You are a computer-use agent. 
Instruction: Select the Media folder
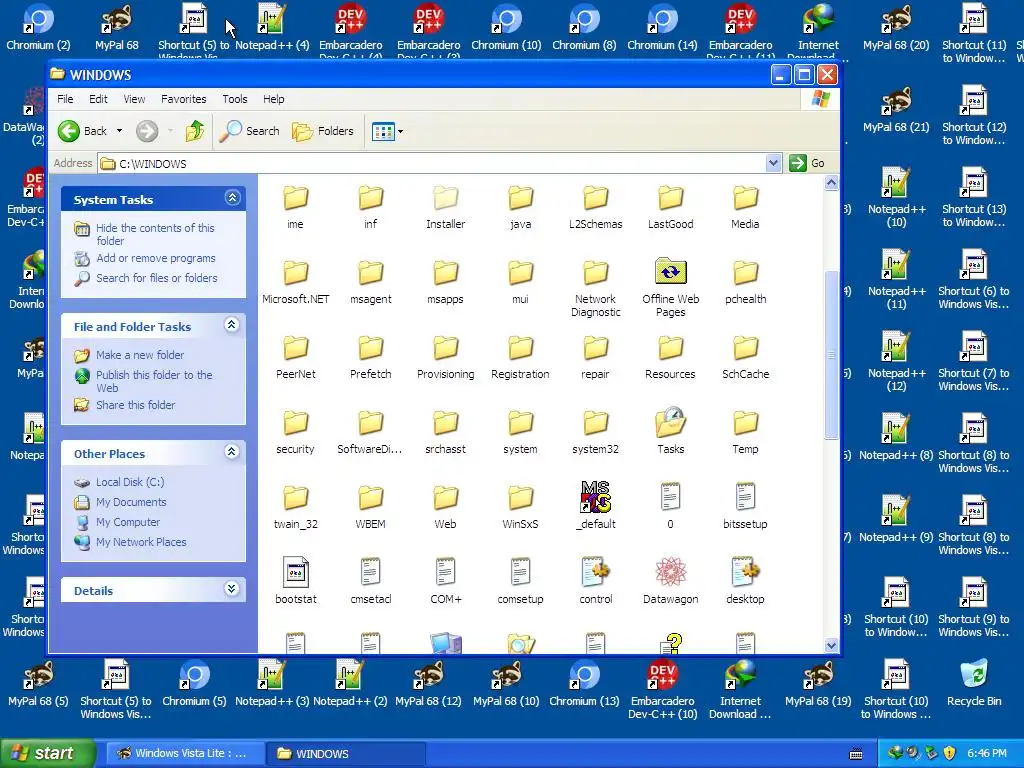pos(744,208)
